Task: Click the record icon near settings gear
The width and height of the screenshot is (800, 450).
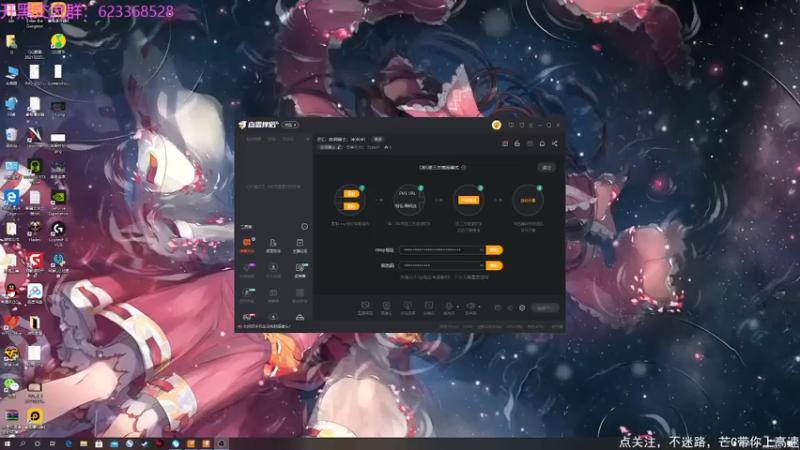Action: pos(497,308)
